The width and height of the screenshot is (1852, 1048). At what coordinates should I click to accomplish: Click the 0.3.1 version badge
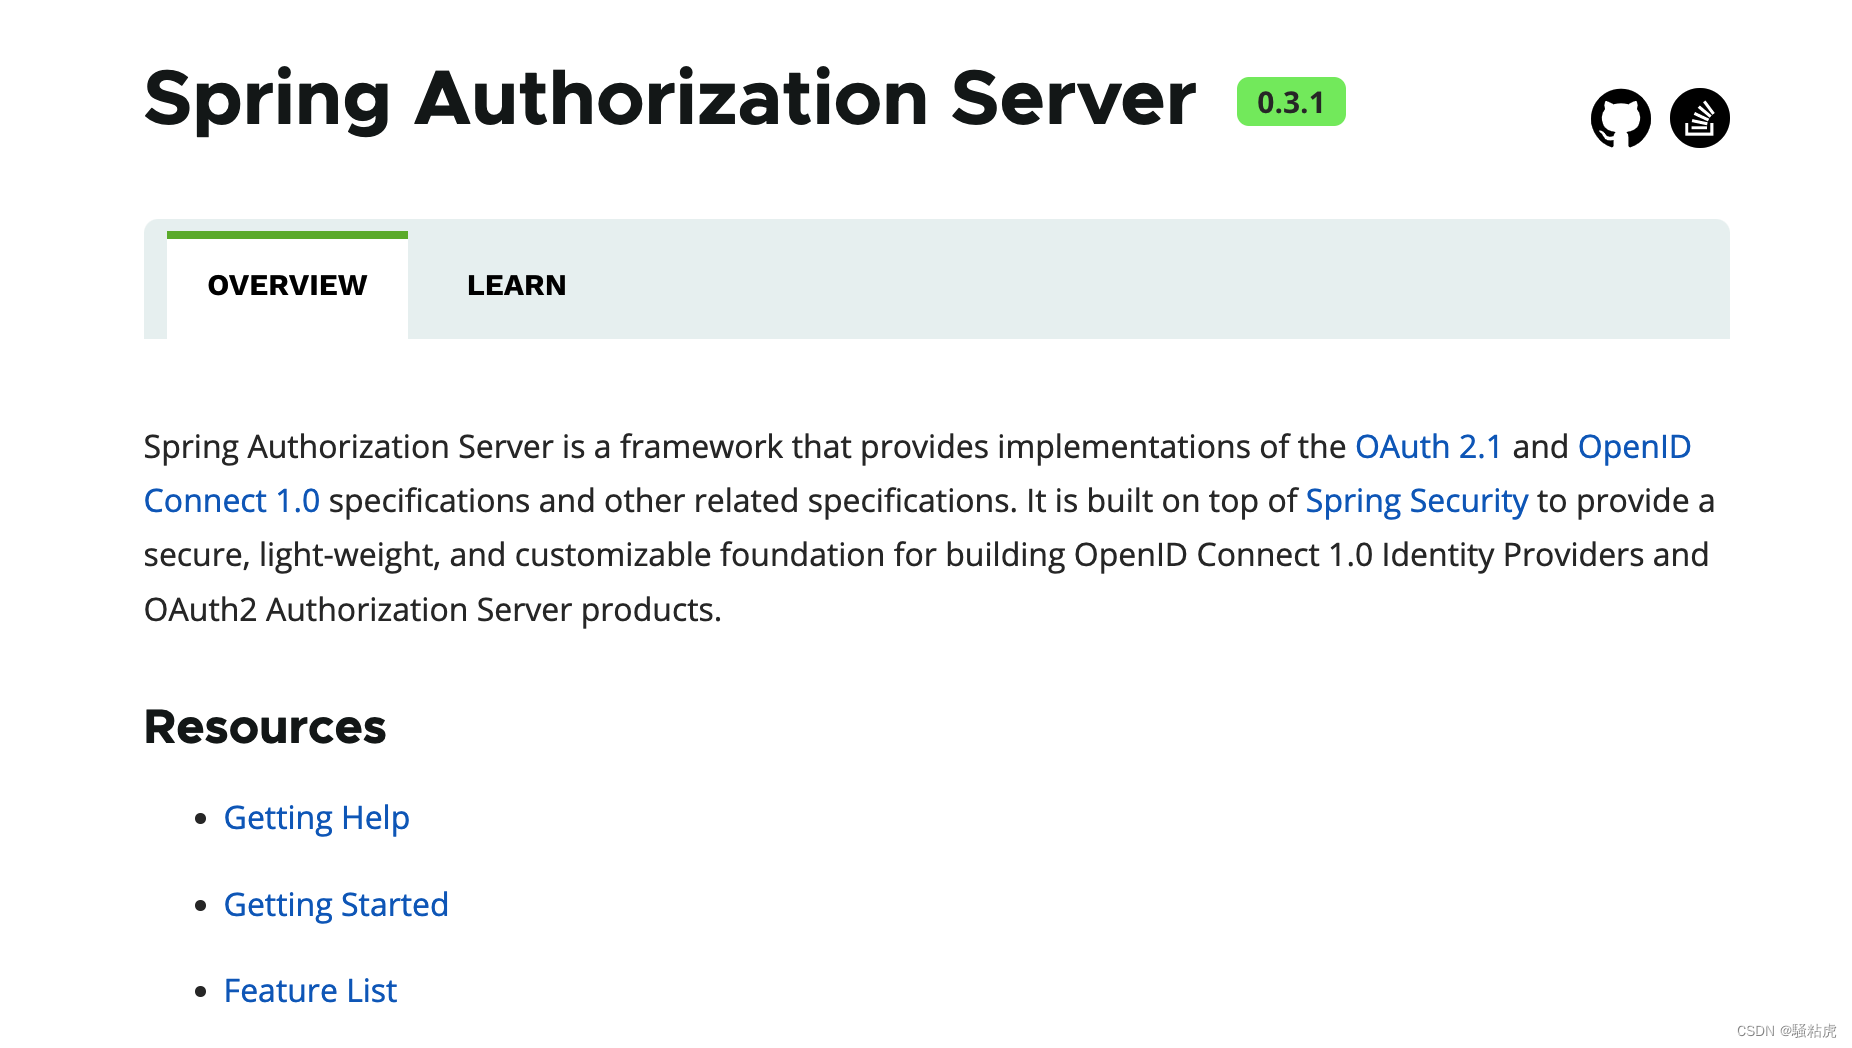tap(1291, 102)
